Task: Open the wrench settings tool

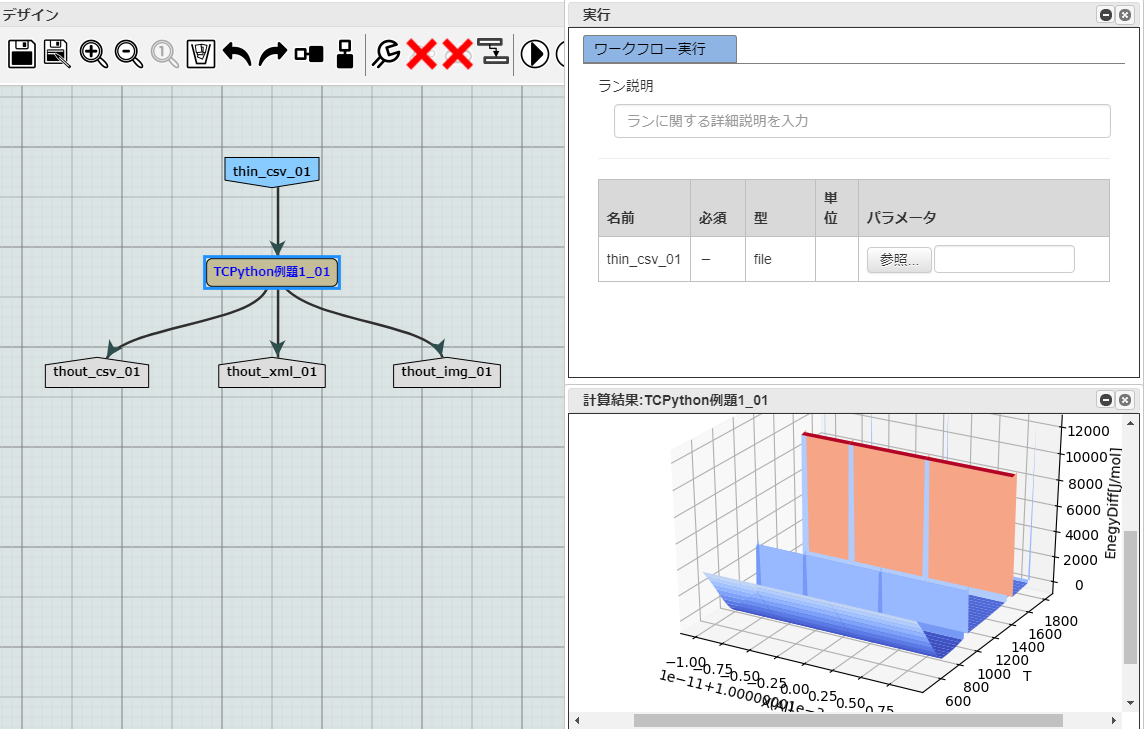Action: tap(386, 53)
